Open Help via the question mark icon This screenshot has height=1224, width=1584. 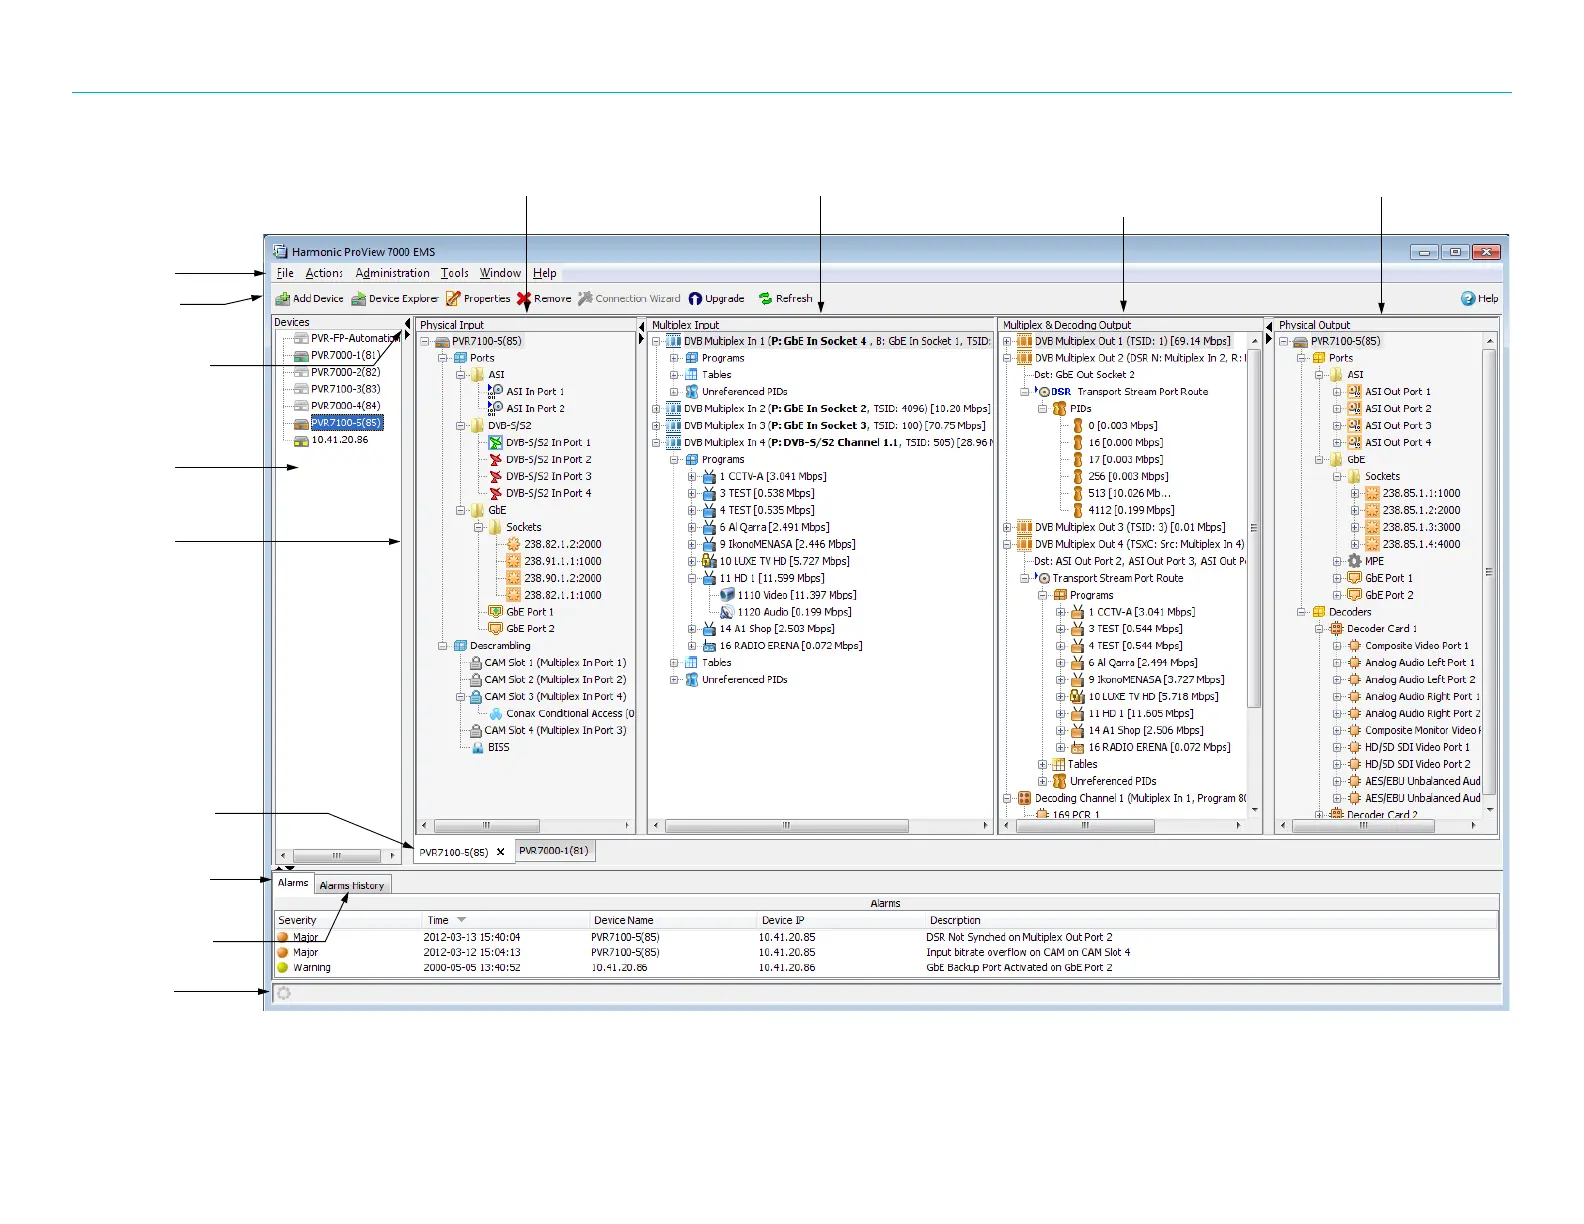click(1468, 299)
